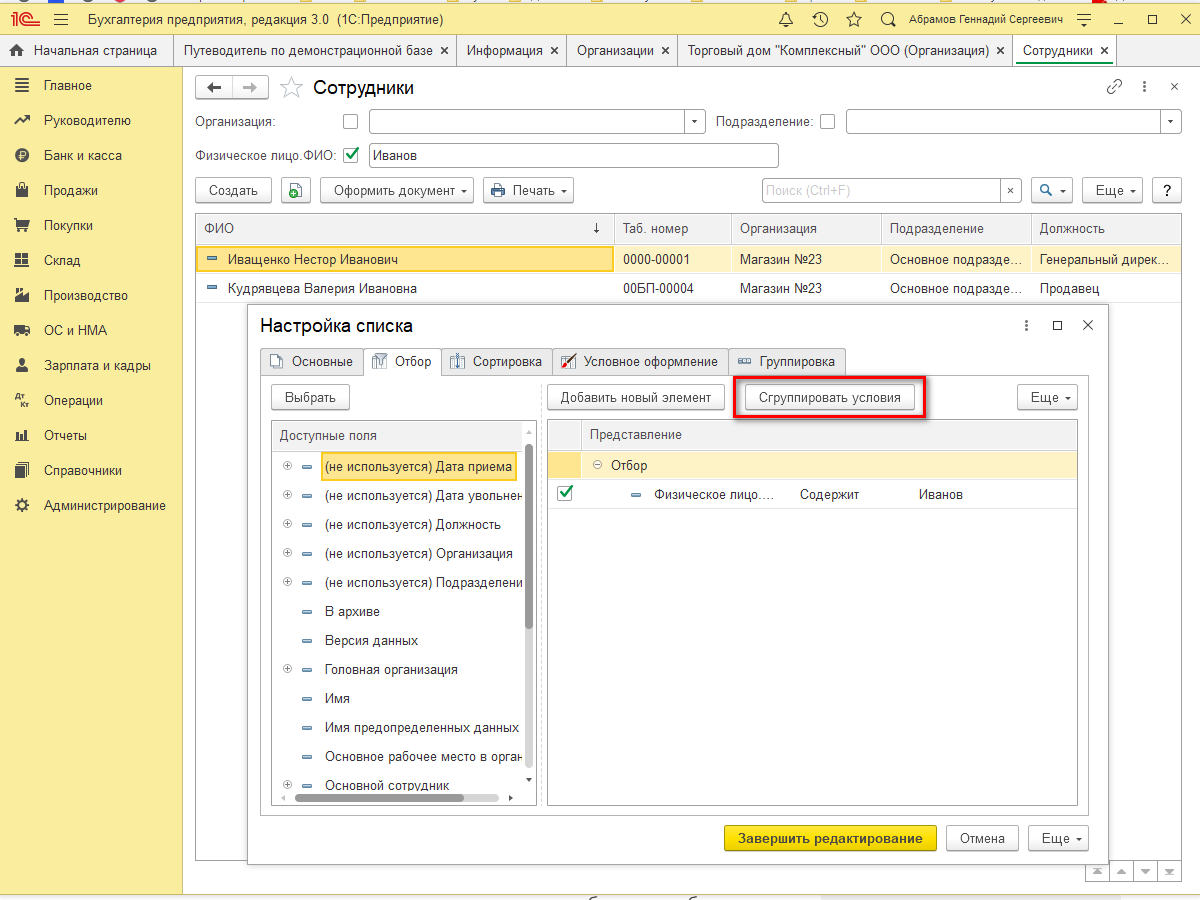
Task: Open the notifications bell icon
Action: tap(786, 20)
